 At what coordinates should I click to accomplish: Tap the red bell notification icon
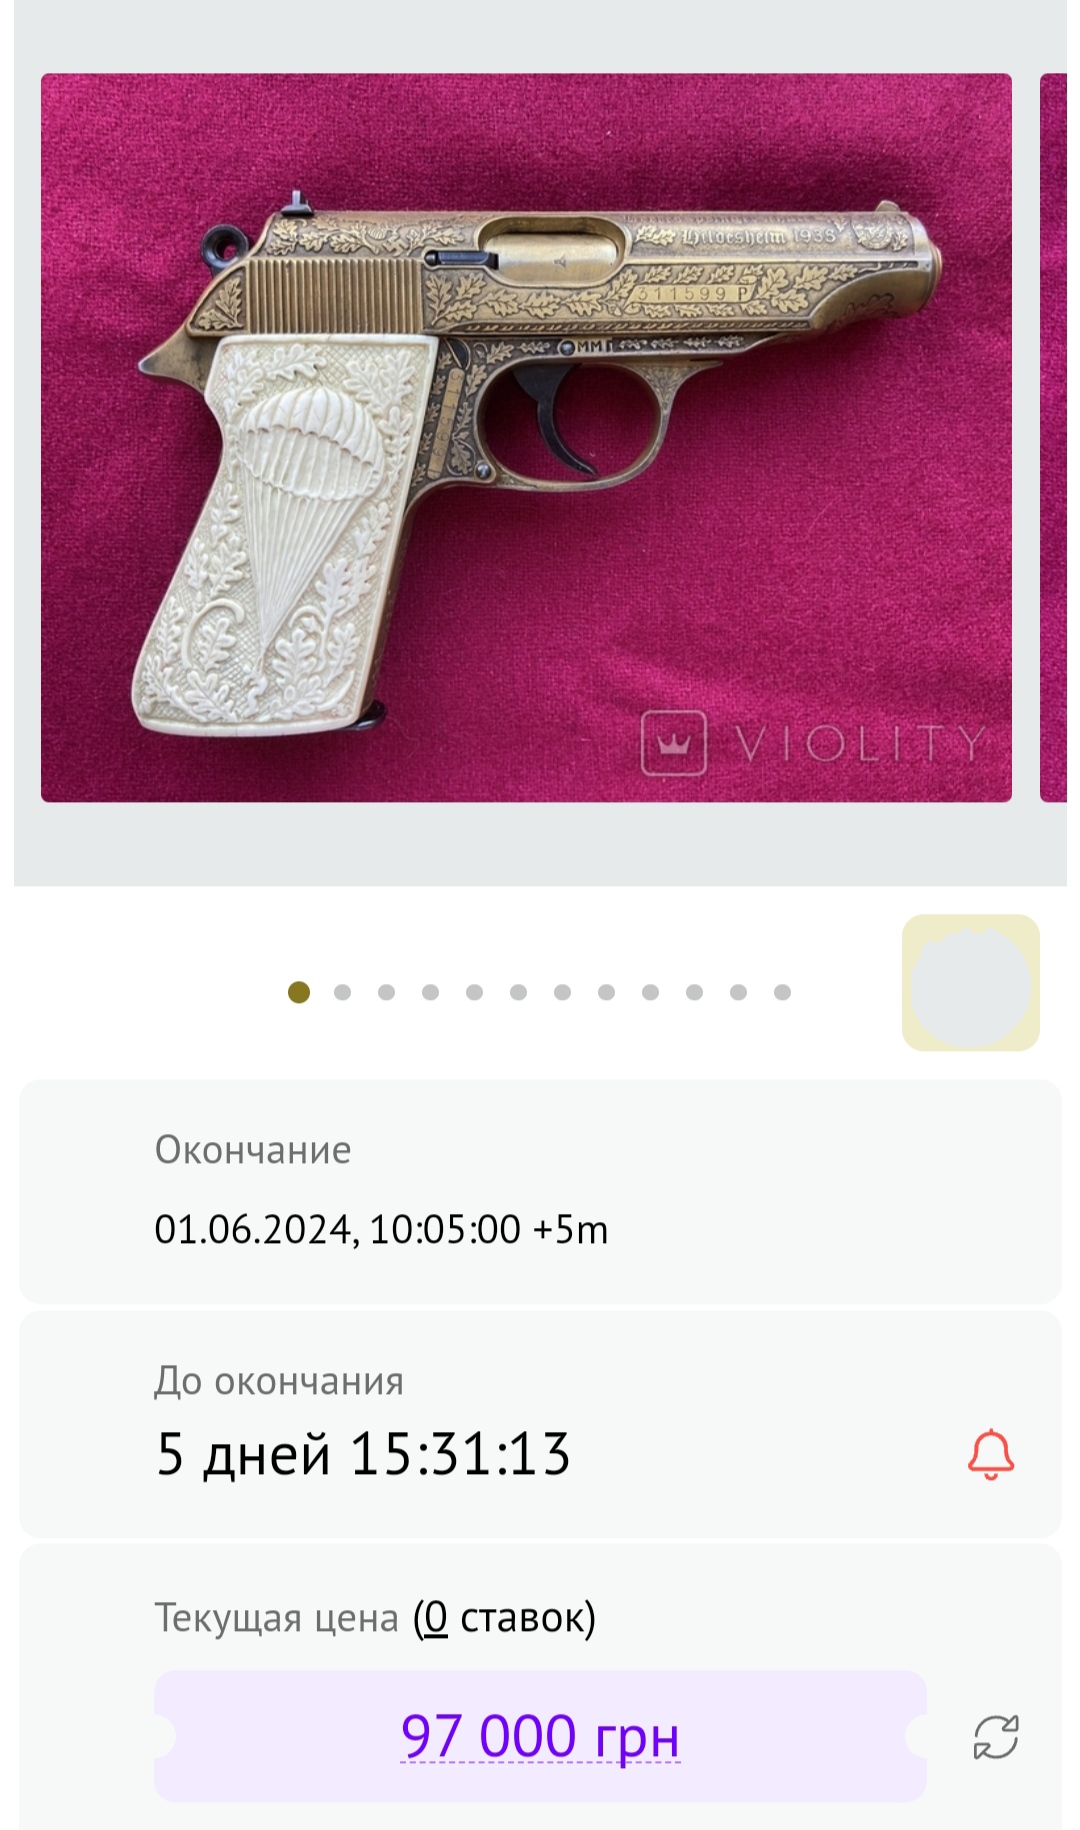(991, 1454)
